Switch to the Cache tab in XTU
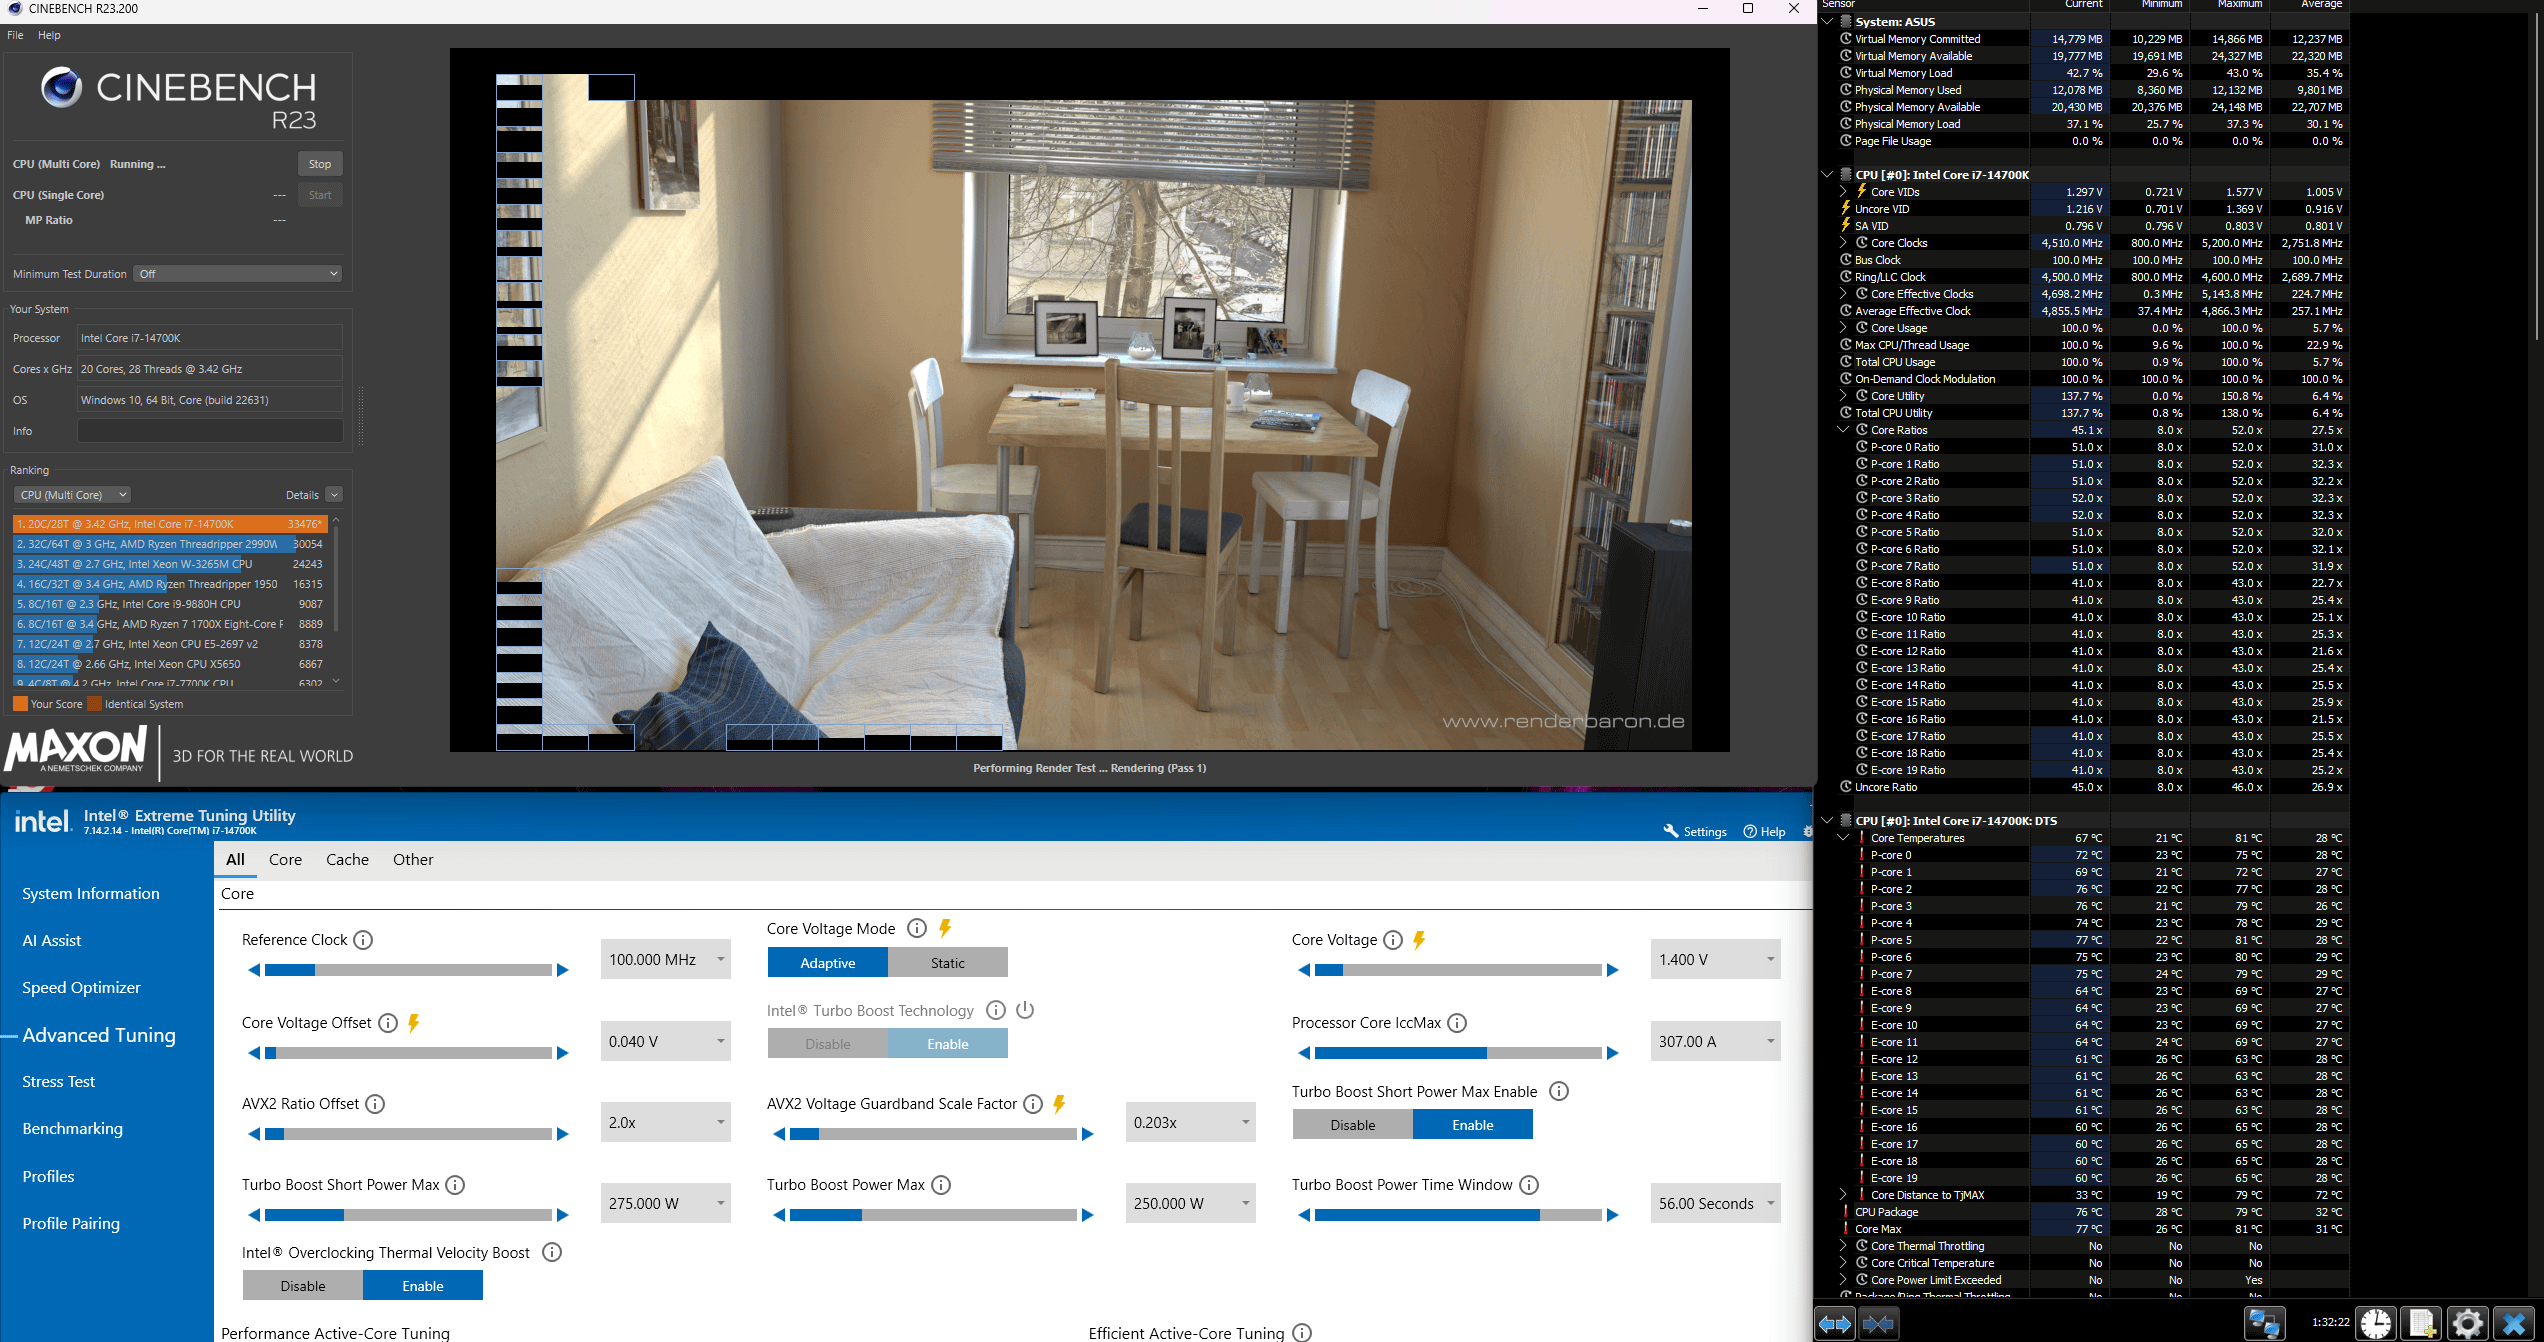Viewport: 2544px width, 1342px height. 347,860
